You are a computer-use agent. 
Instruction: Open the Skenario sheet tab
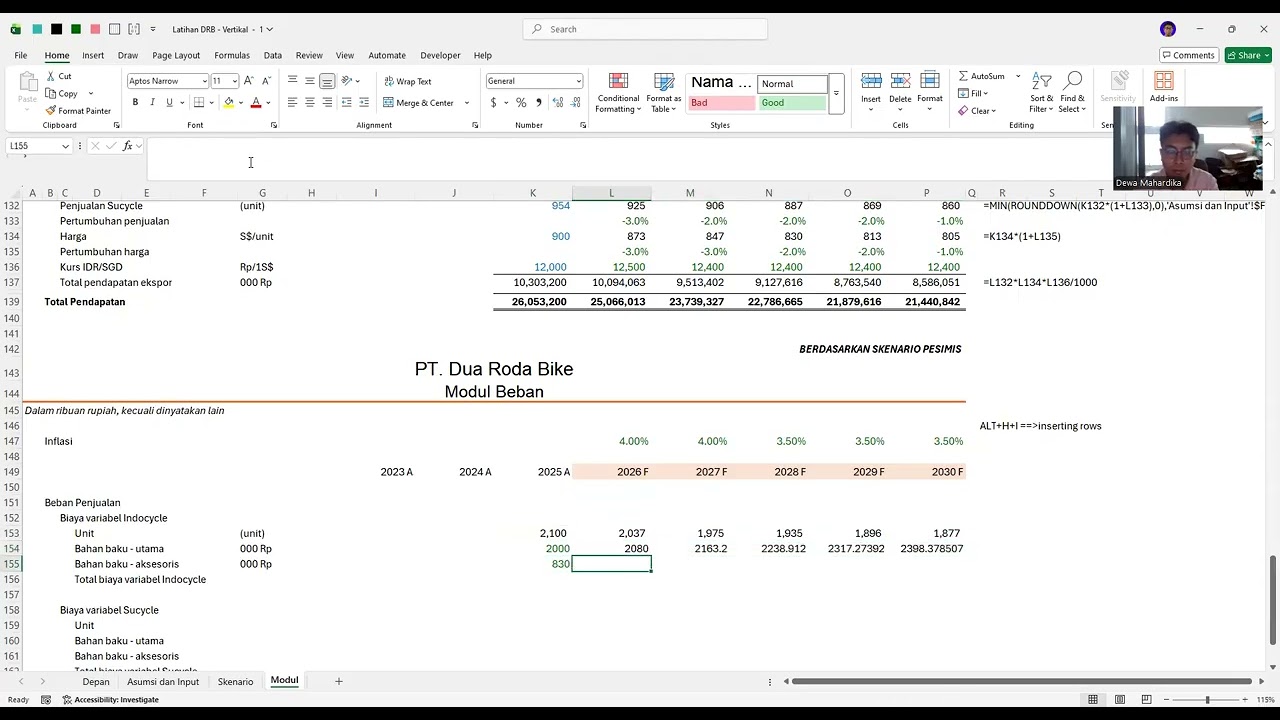pos(235,682)
